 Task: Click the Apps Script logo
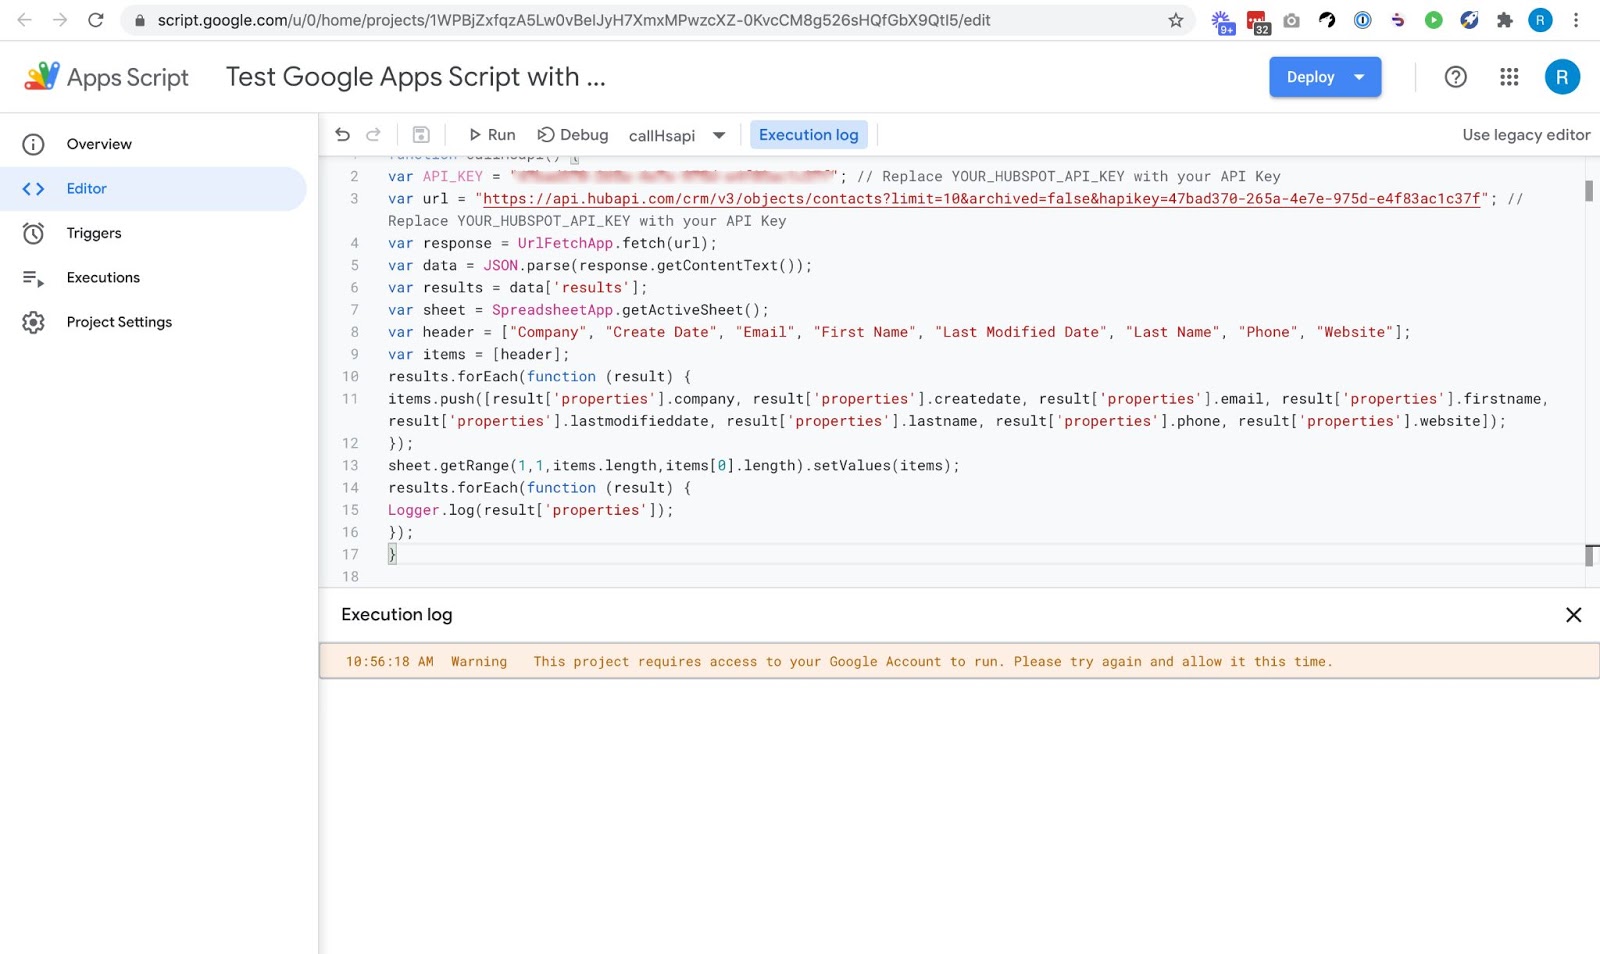tap(106, 77)
